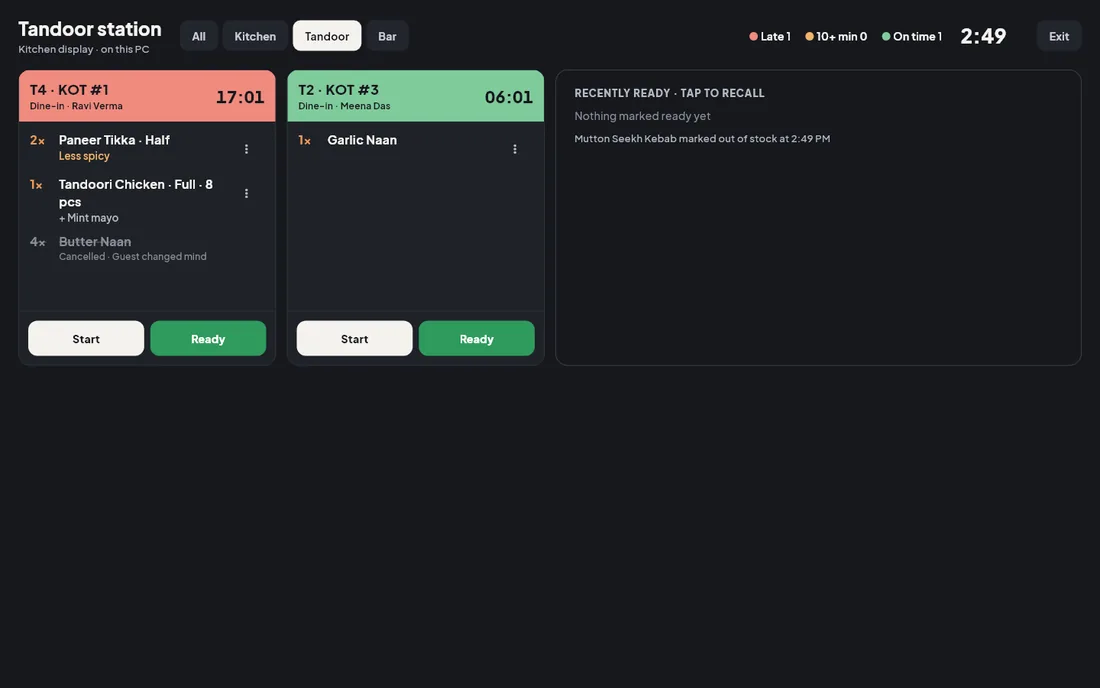Switch to the Bar tab

[387, 36]
